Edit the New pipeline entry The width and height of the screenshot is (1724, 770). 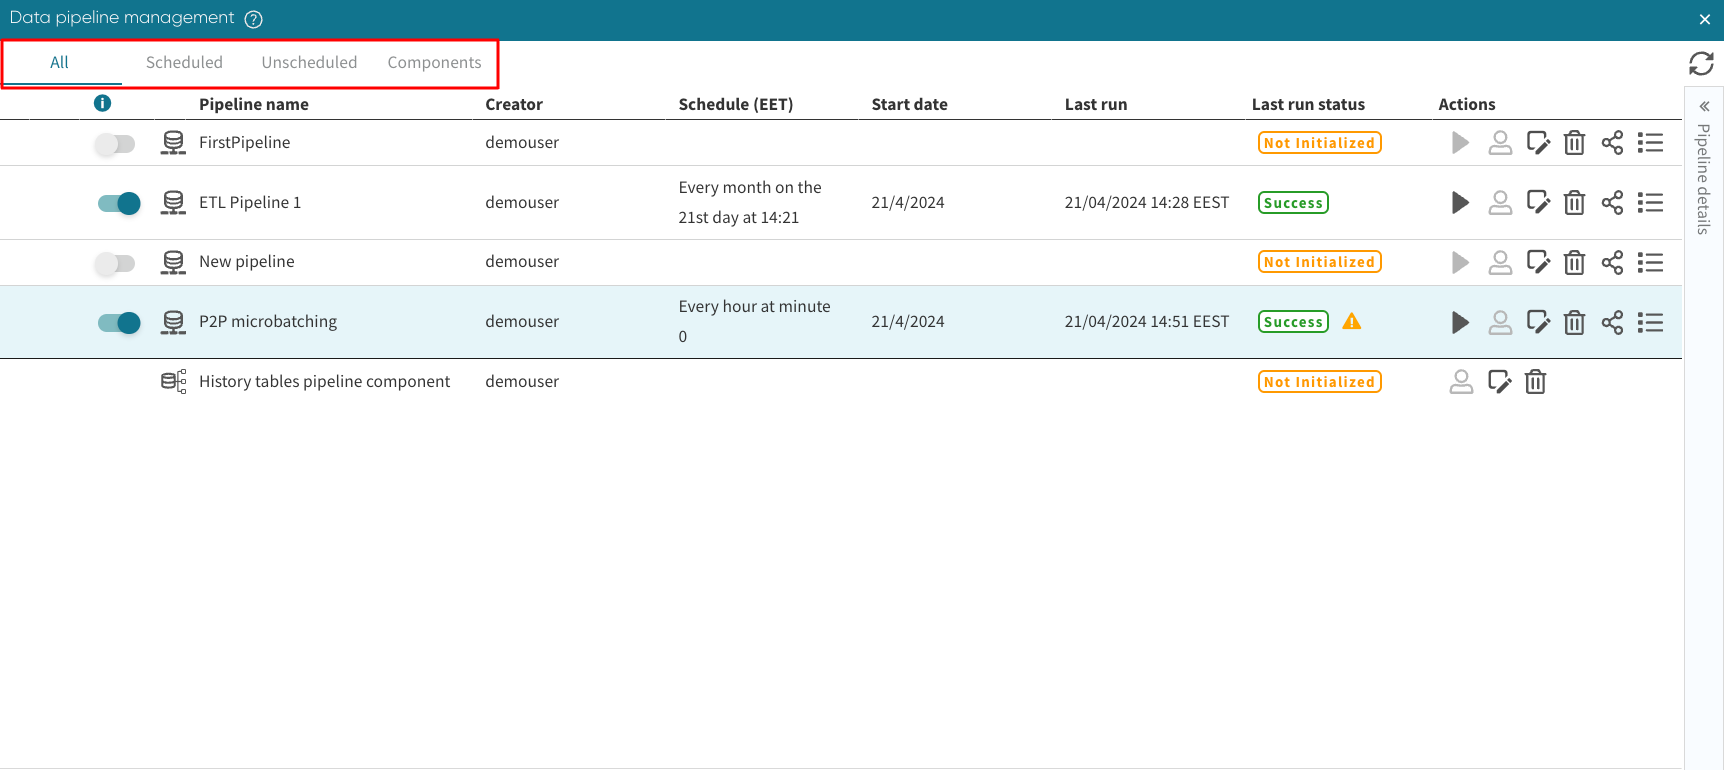tap(1538, 262)
